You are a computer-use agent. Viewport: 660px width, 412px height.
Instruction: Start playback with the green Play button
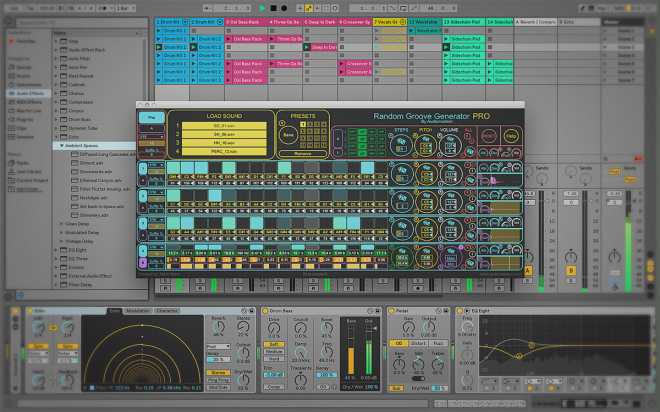[x=262, y=8]
